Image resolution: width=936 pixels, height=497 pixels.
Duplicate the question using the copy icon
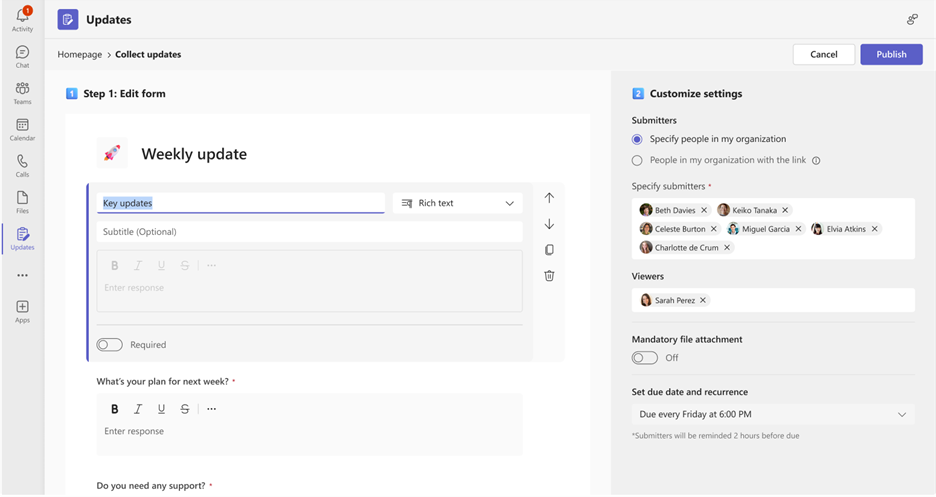point(549,250)
